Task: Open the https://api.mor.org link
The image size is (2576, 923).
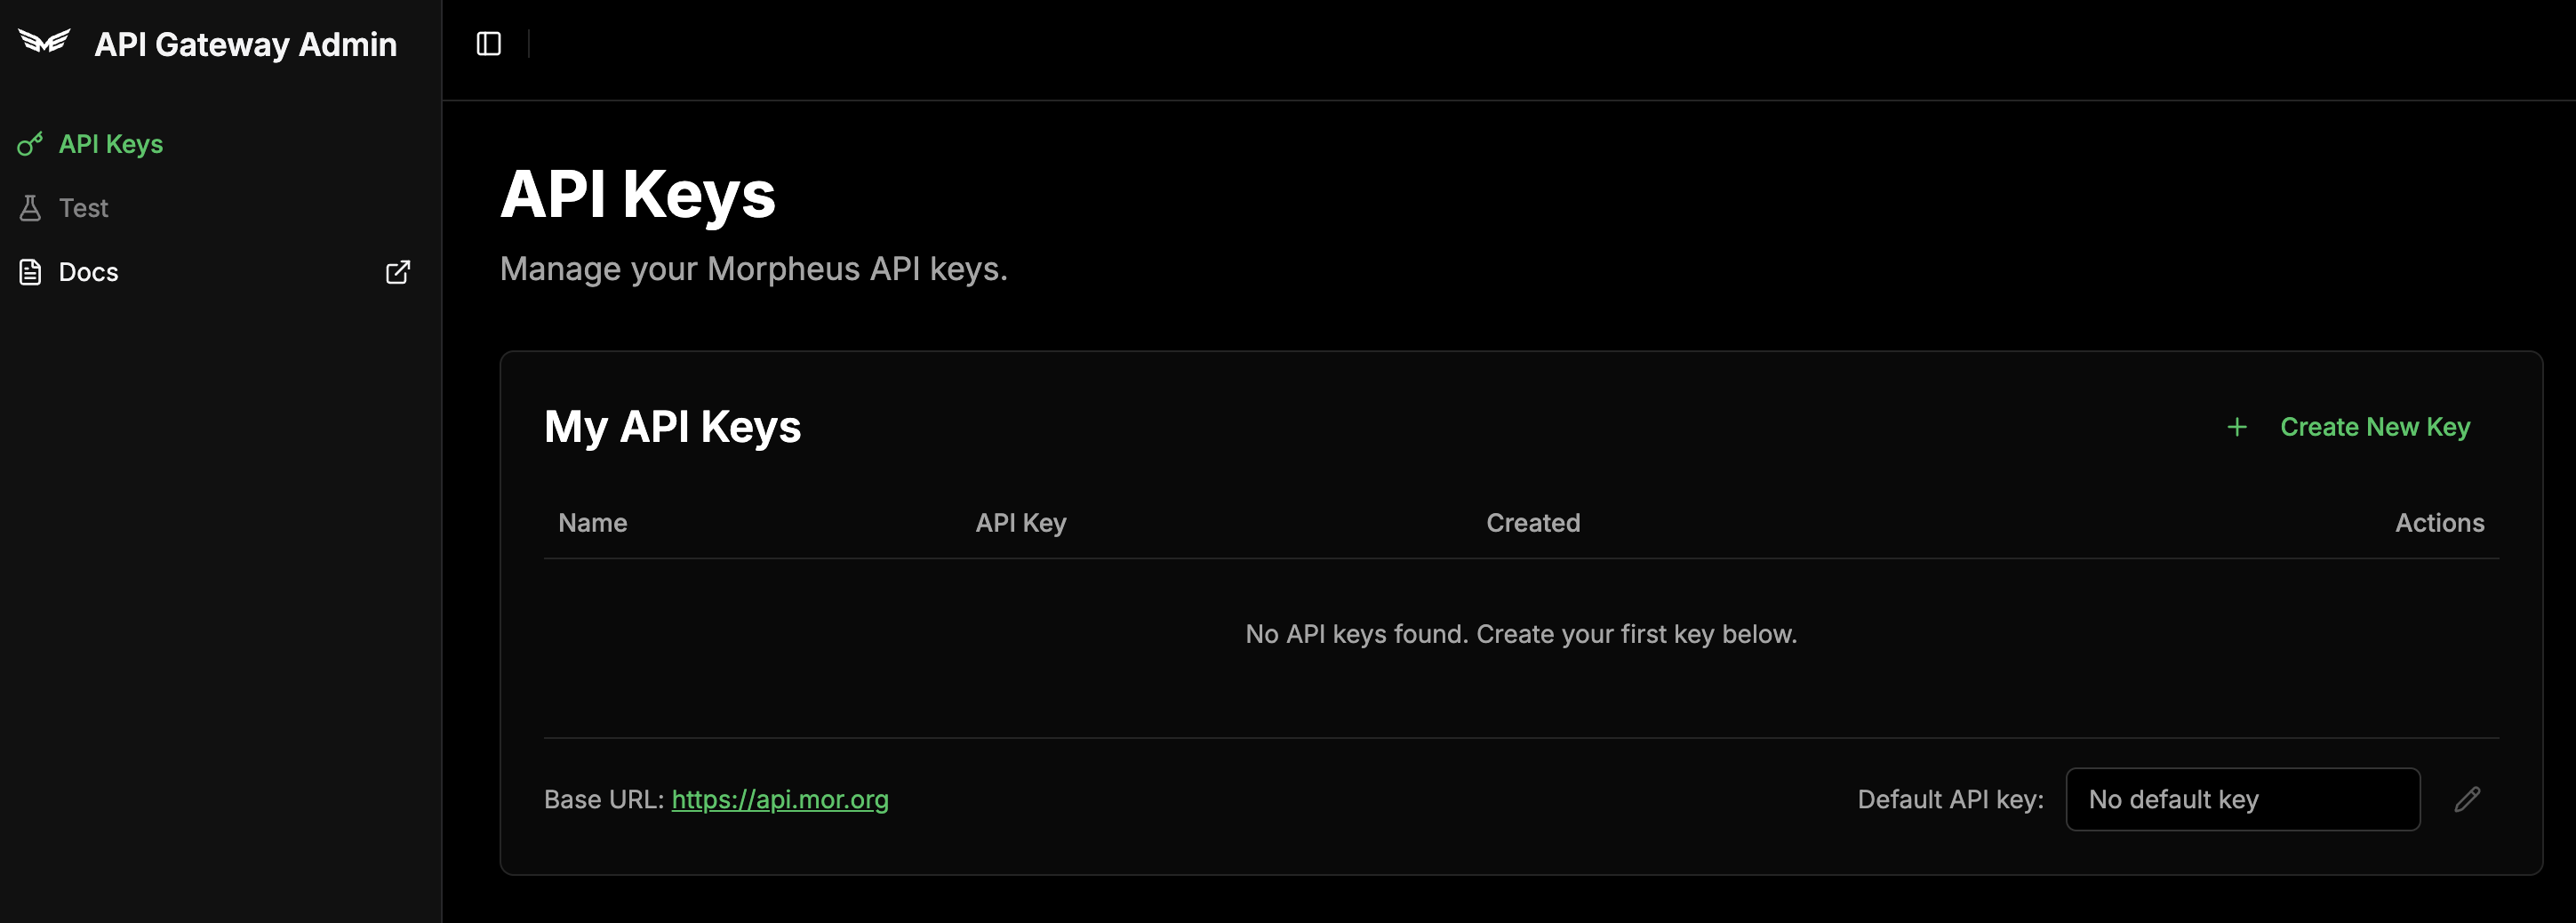Action: click(780, 799)
